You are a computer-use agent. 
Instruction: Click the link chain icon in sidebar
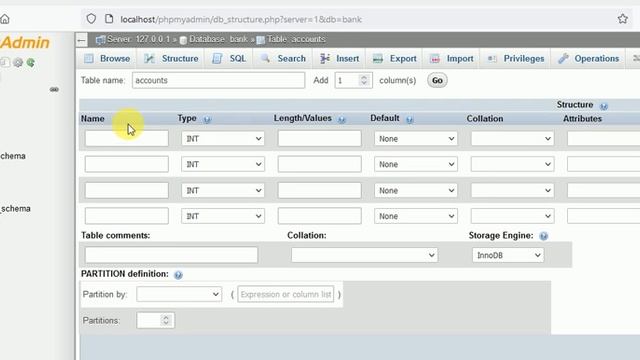pyautogui.click(x=54, y=89)
